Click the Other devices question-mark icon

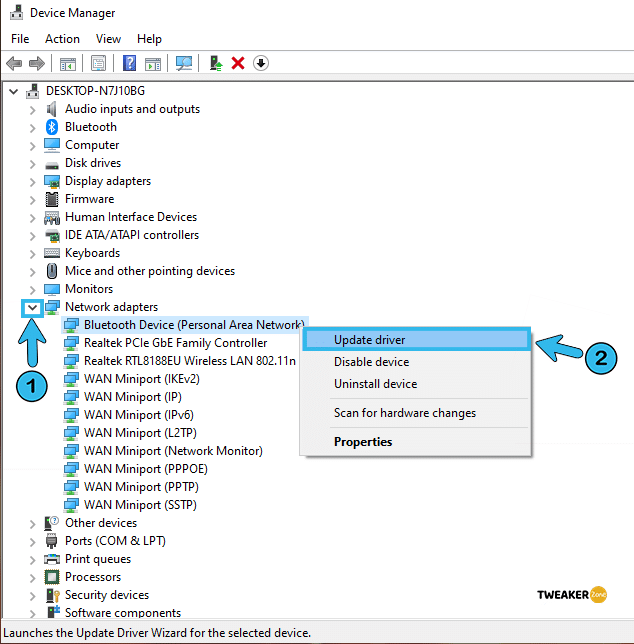click(x=52, y=523)
